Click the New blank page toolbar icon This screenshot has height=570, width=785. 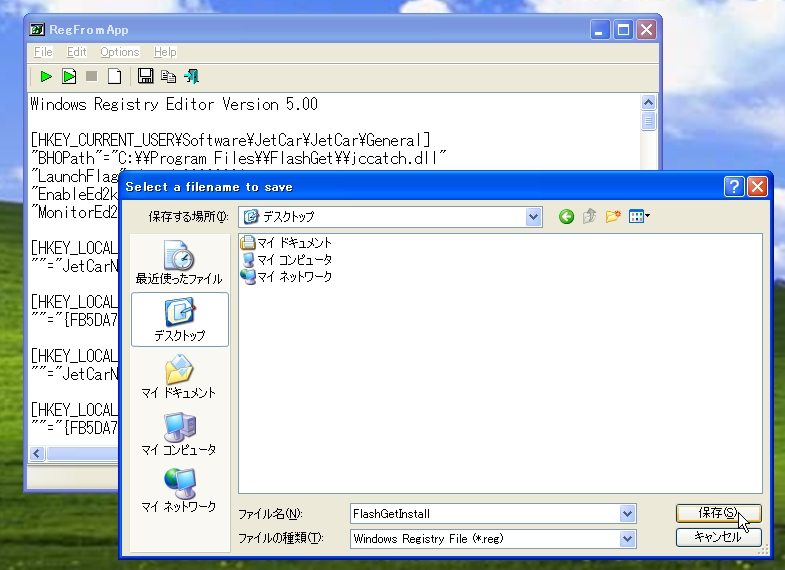pos(115,77)
